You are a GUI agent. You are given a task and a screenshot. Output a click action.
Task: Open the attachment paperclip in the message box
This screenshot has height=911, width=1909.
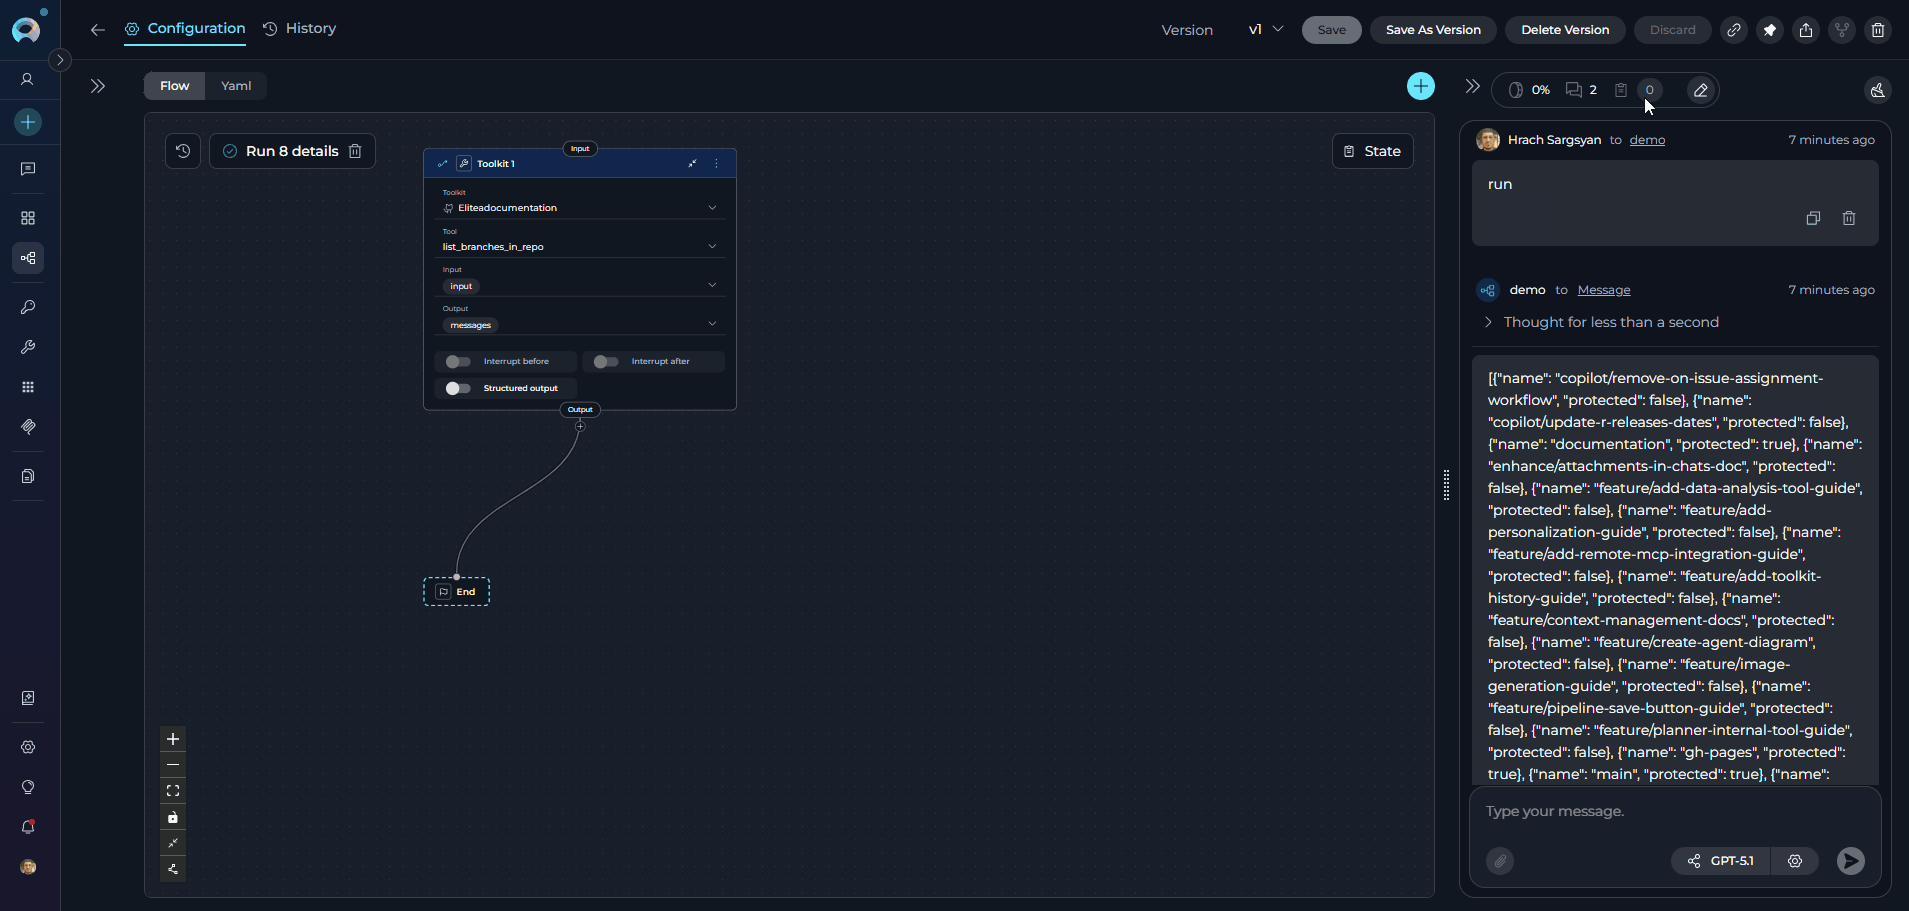(1498, 861)
